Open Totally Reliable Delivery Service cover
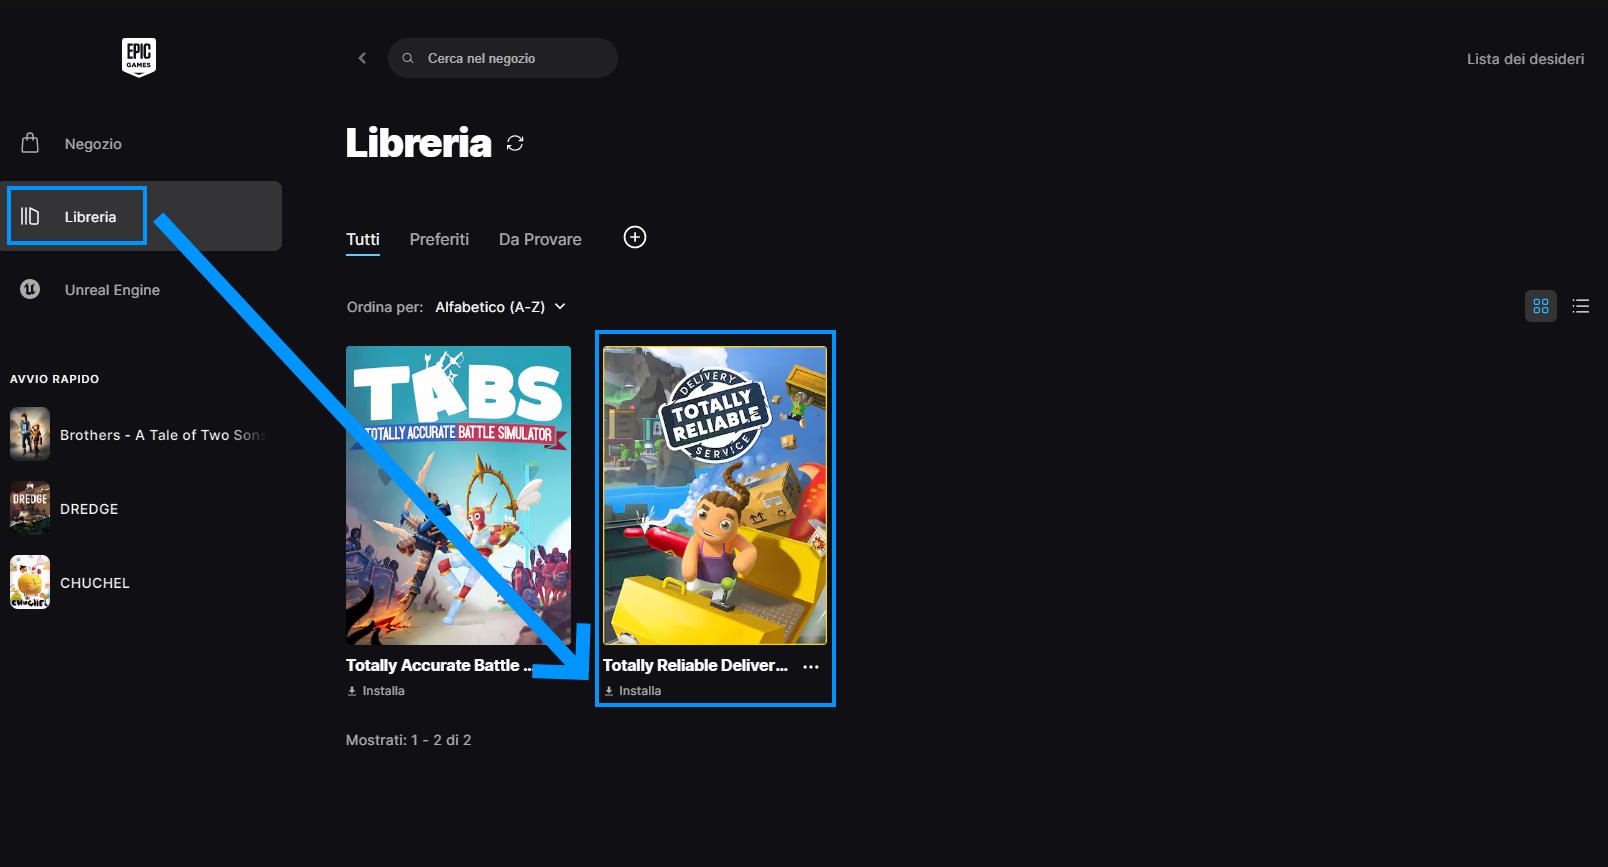 point(715,495)
